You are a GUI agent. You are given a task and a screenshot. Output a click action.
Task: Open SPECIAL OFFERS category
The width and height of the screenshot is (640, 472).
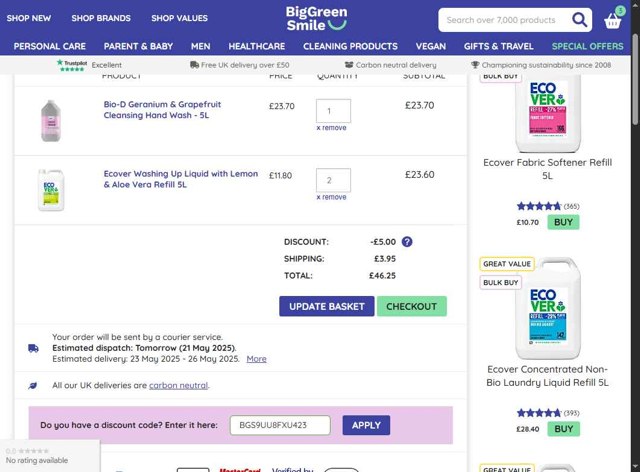(587, 47)
